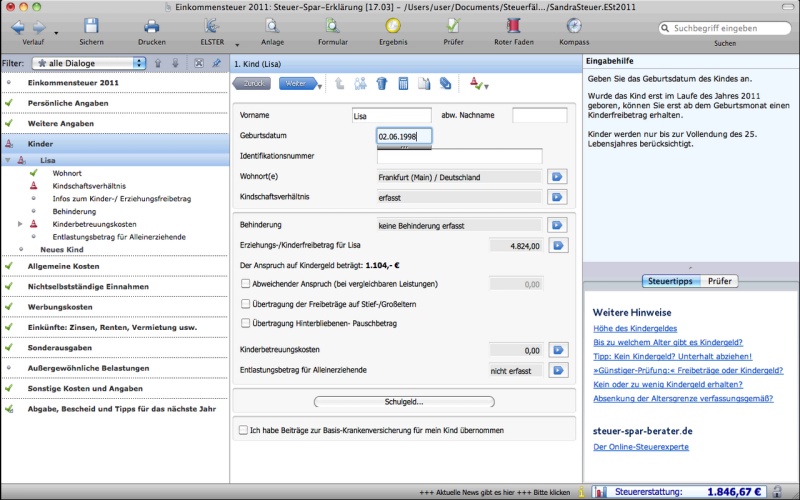
Task: Open the Roter Faden guide
Action: [x=513, y=27]
